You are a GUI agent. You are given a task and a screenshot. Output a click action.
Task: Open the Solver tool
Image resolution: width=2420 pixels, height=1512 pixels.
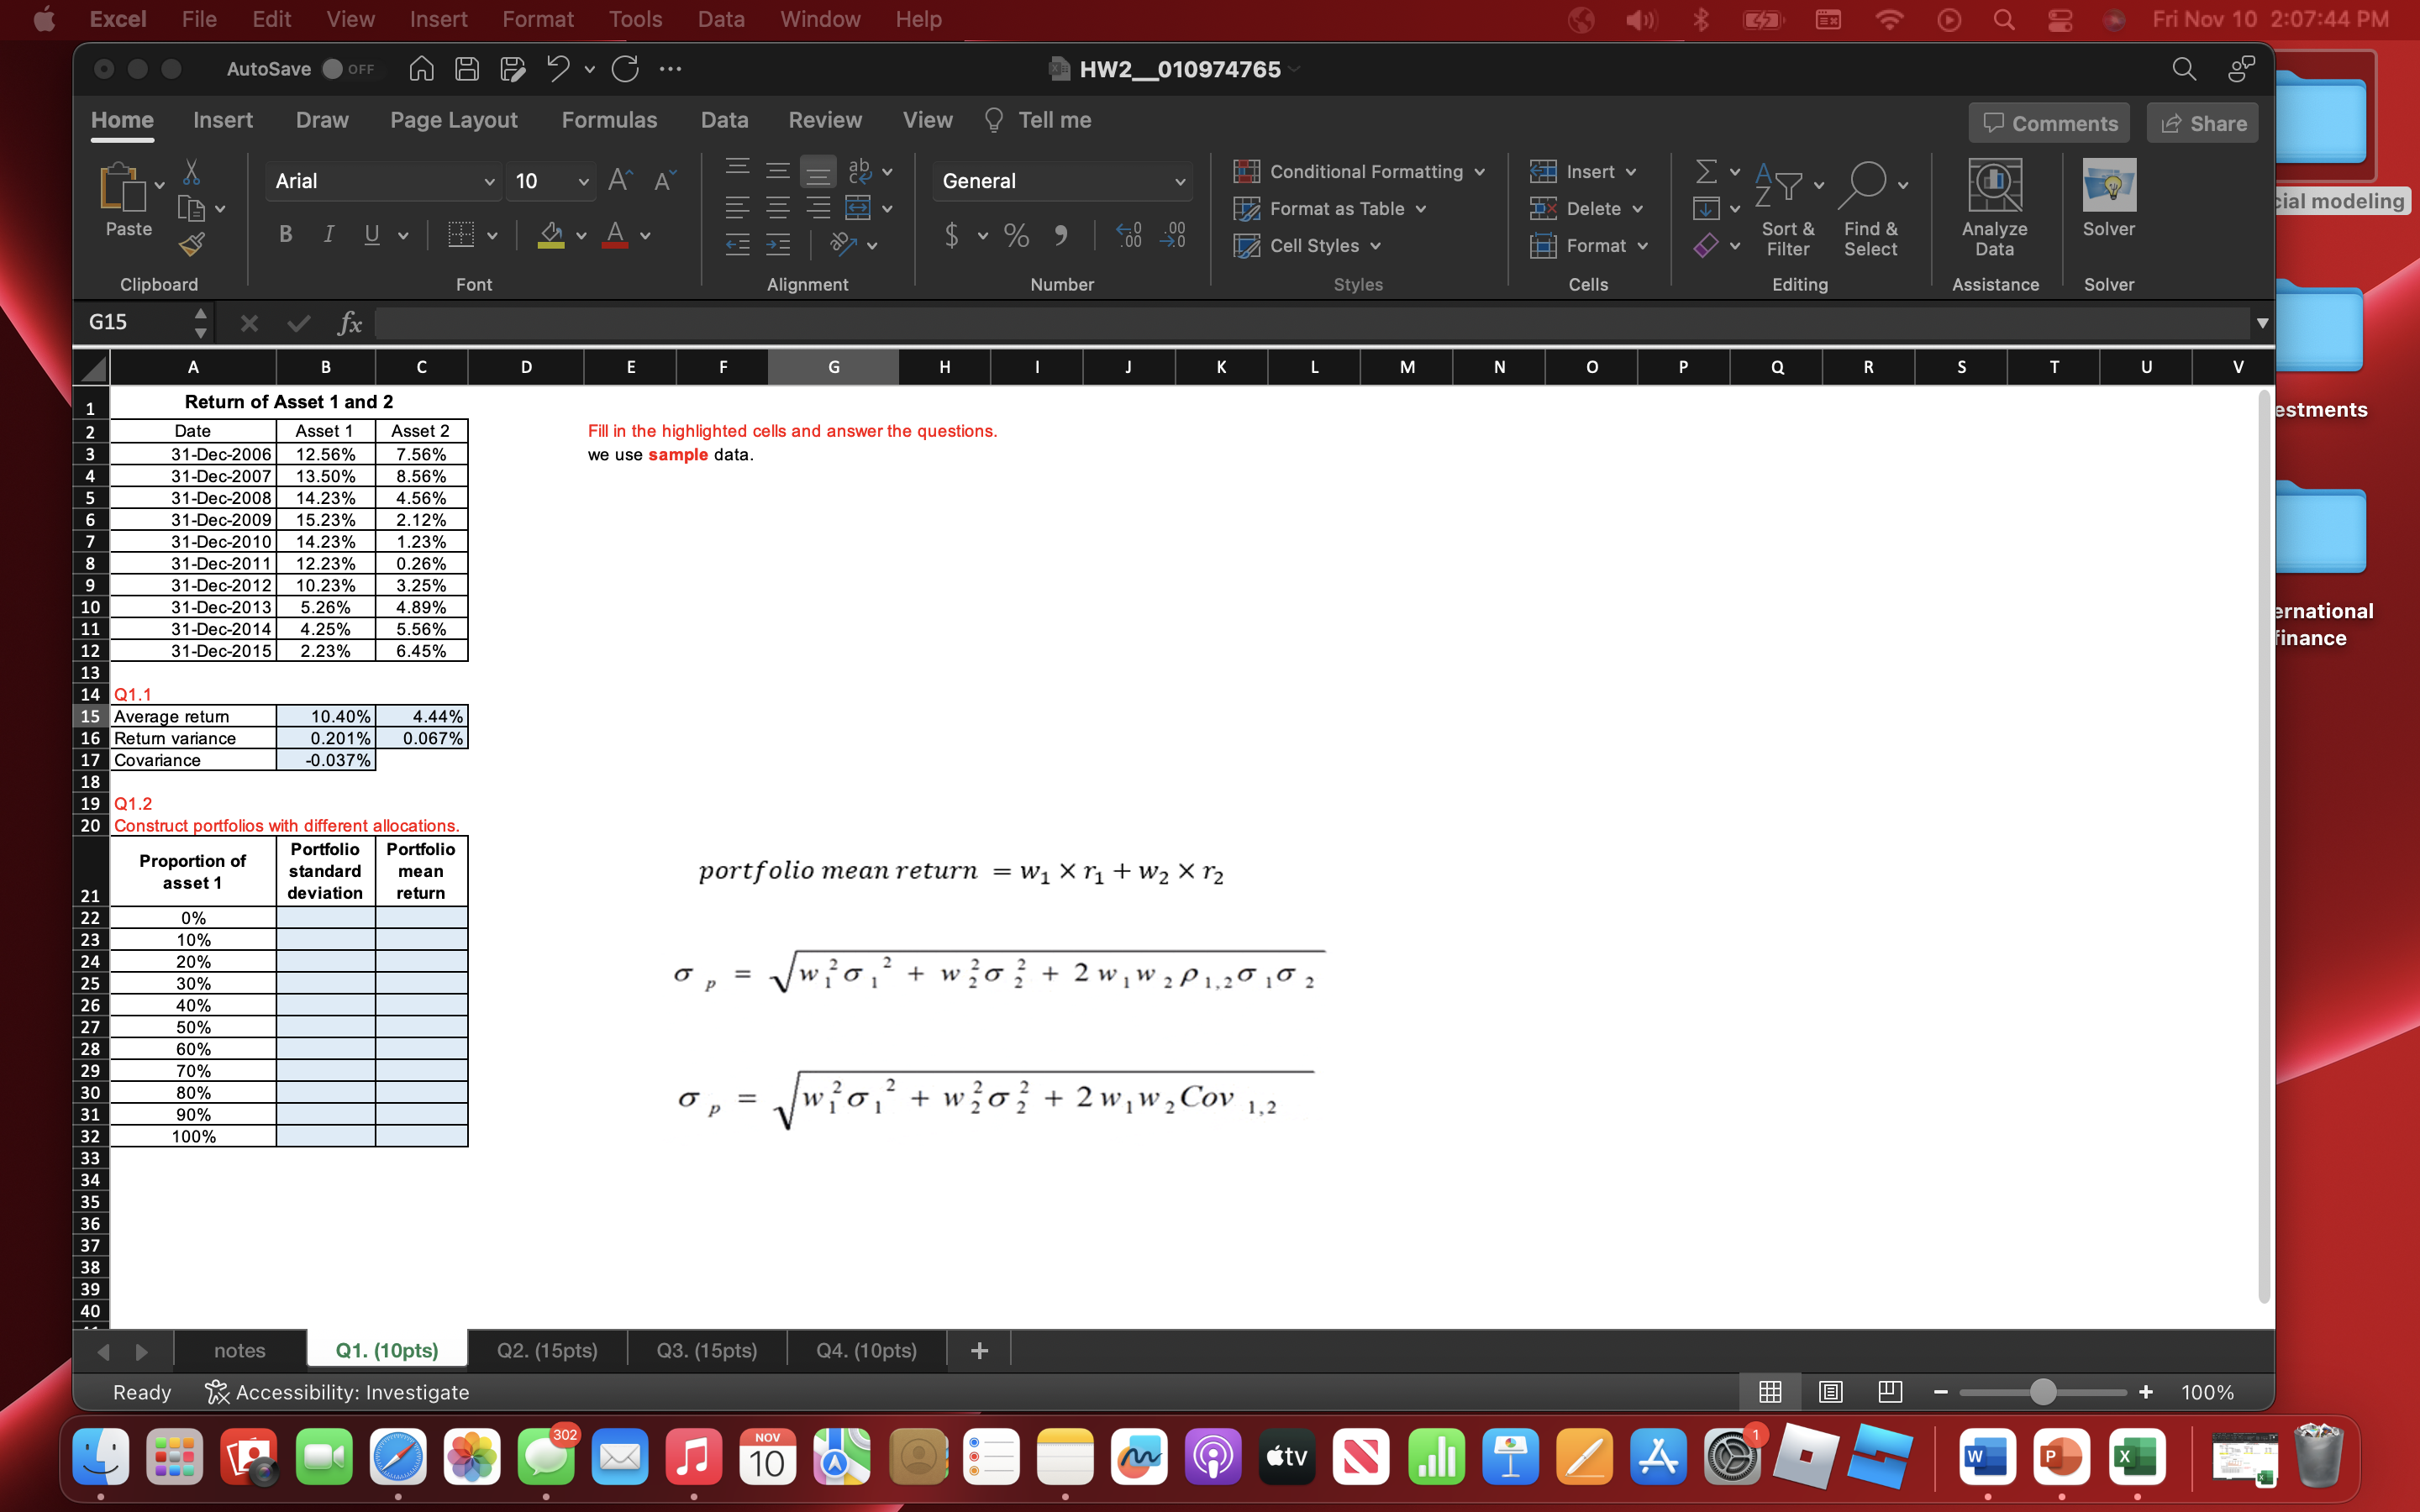2108,197
